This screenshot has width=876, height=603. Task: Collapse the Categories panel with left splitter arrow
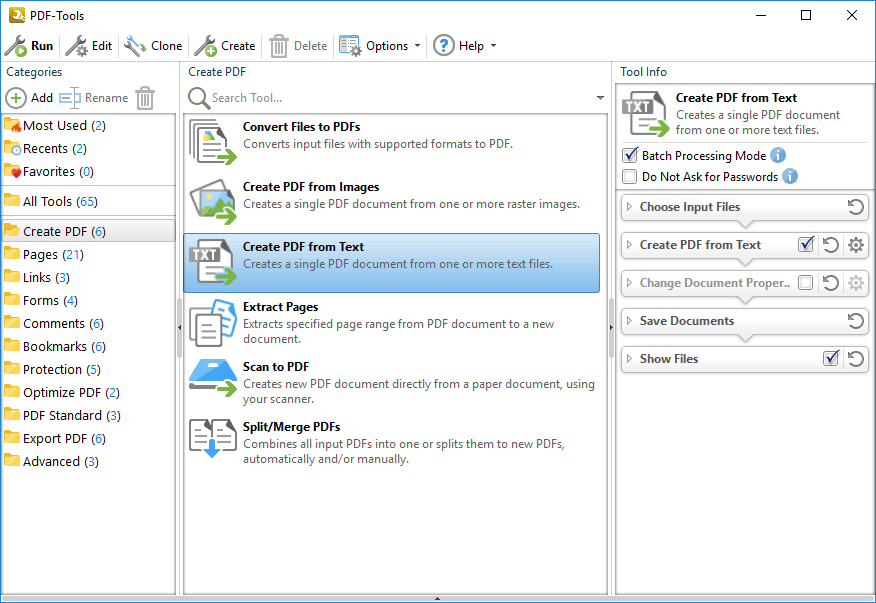(x=179, y=327)
